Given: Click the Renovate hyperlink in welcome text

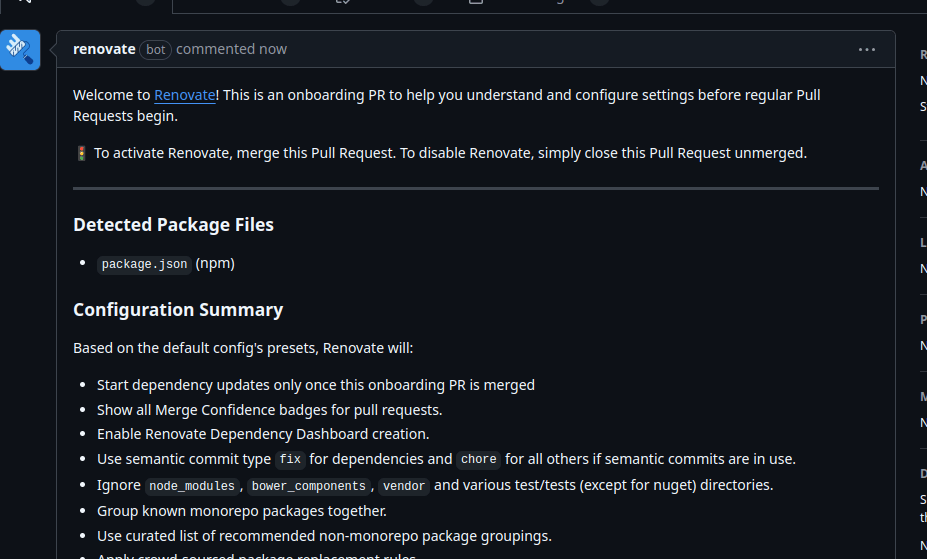Looking at the screenshot, I should [185, 95].
